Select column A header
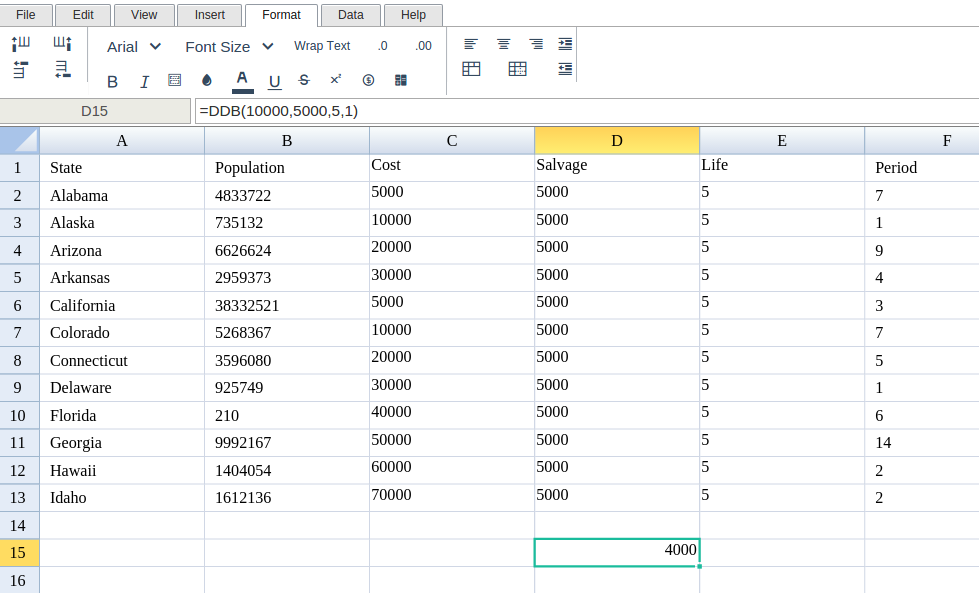979x593 pixels. (122, 140)
